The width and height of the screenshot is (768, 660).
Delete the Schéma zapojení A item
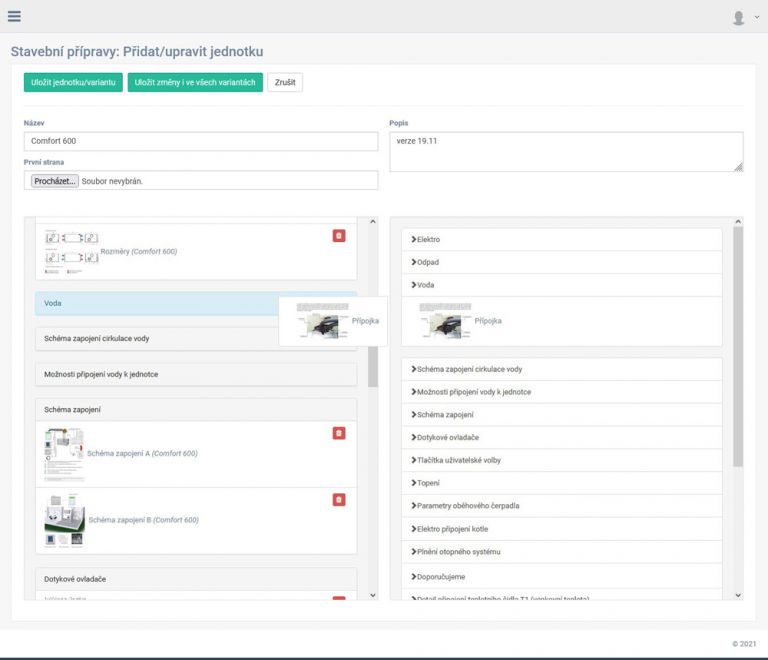pos(338,433)
